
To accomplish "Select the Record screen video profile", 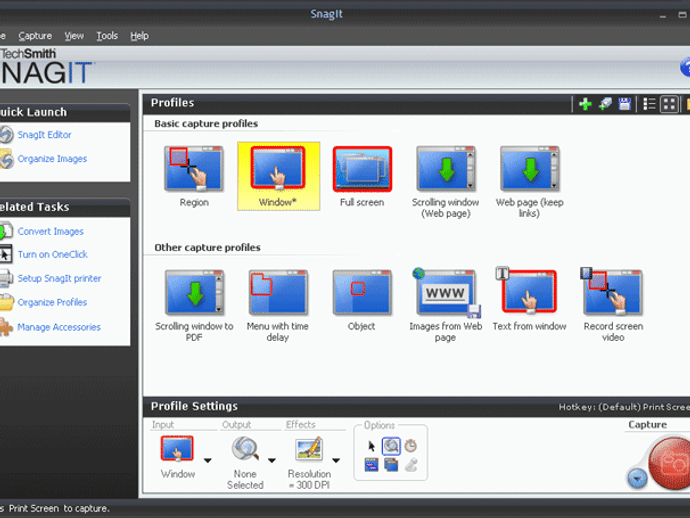I will (x=613, y=306).
